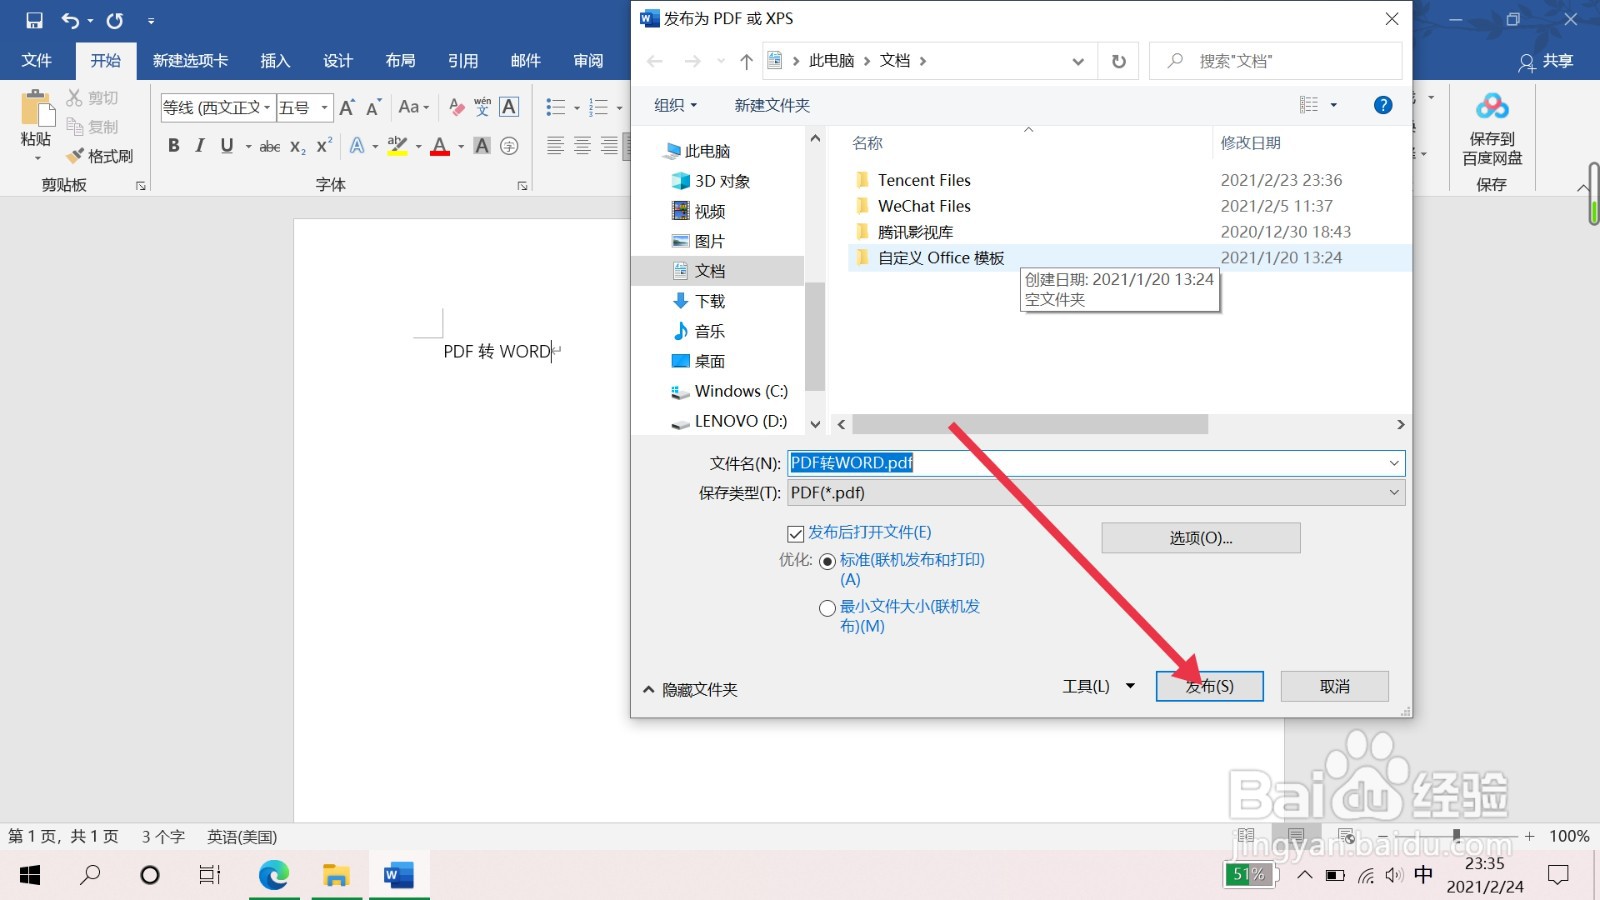The image size is (1600, 900).
Task: Click the clear formatting eraser icon
Action: tap(457, 107)
